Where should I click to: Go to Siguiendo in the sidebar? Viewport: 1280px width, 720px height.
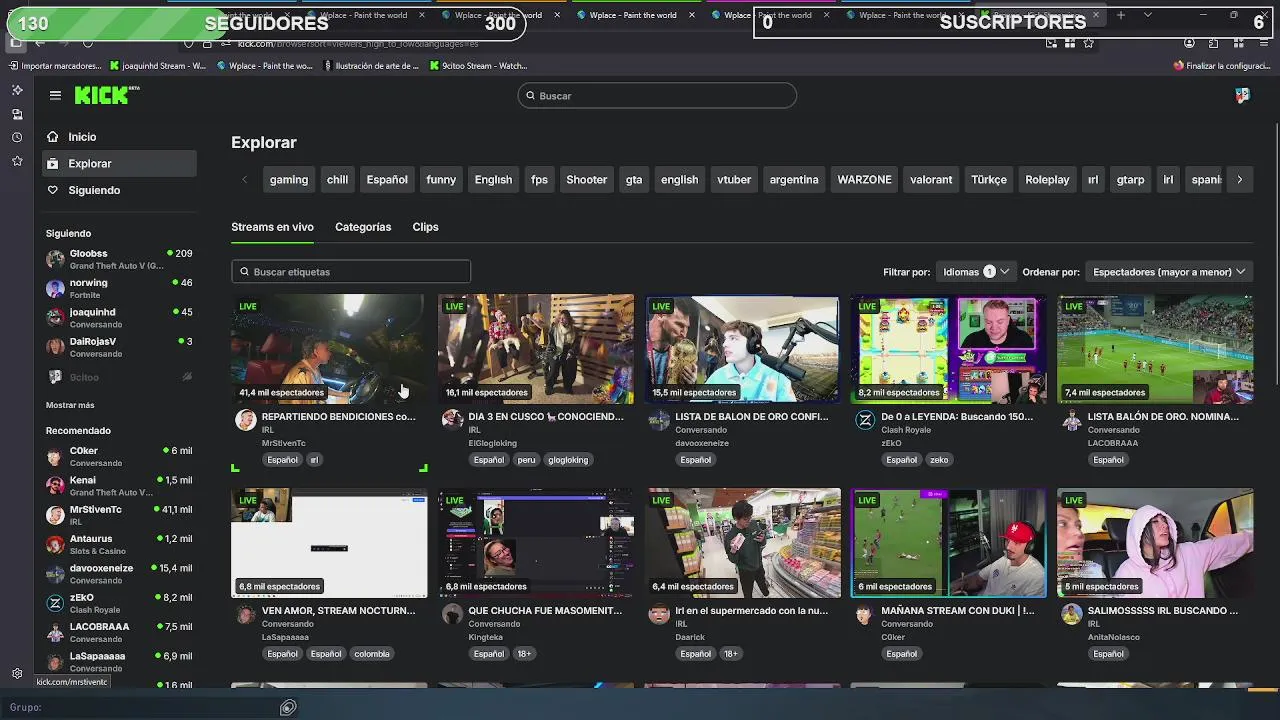click(x=117, y=190)
